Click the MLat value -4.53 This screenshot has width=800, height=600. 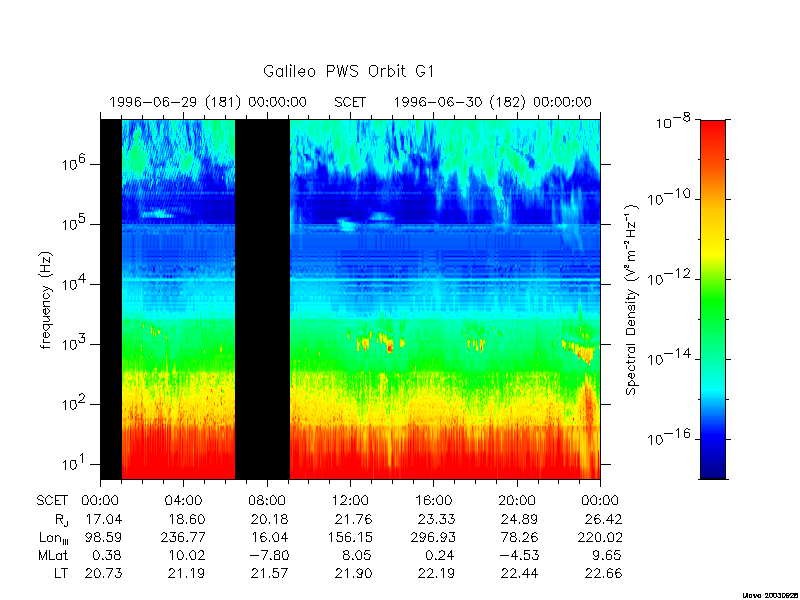point(519,555)
